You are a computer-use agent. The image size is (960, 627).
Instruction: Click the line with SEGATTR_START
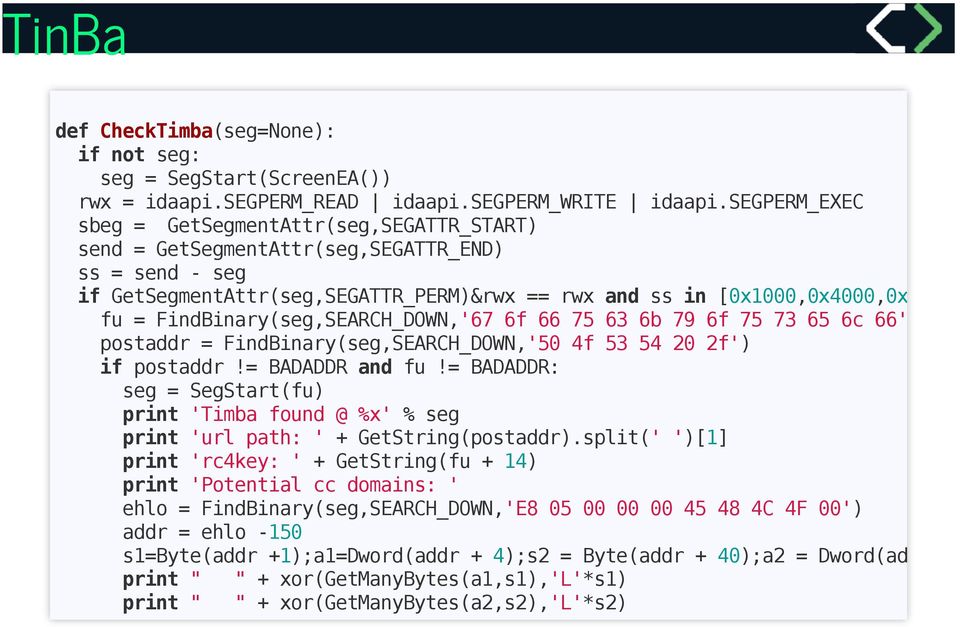click(307, 226)
